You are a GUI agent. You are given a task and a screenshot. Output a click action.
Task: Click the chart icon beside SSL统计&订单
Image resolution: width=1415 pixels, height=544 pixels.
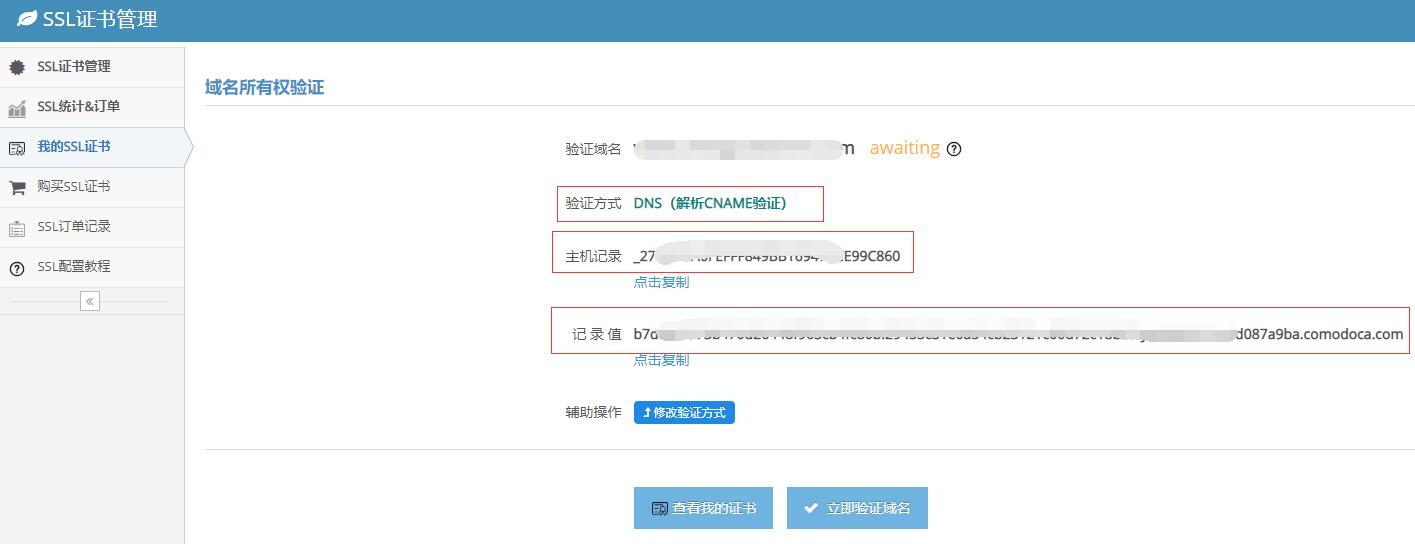click(x=16, y=108)
